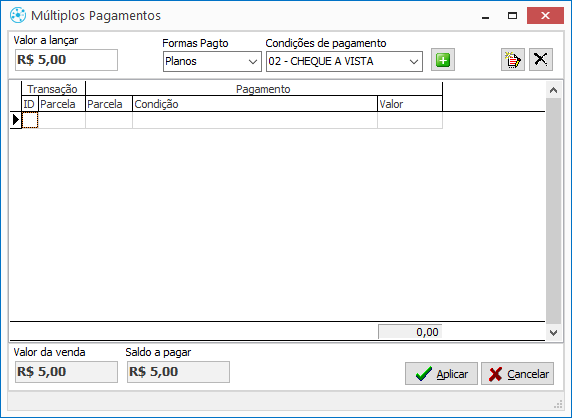Click the black X delete payment icon

pos(541,60)
